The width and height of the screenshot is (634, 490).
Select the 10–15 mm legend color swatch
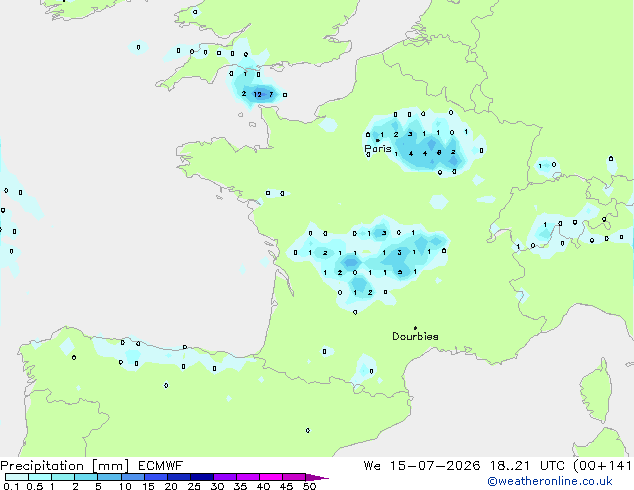pyautogui.click(x=132, y=477)
